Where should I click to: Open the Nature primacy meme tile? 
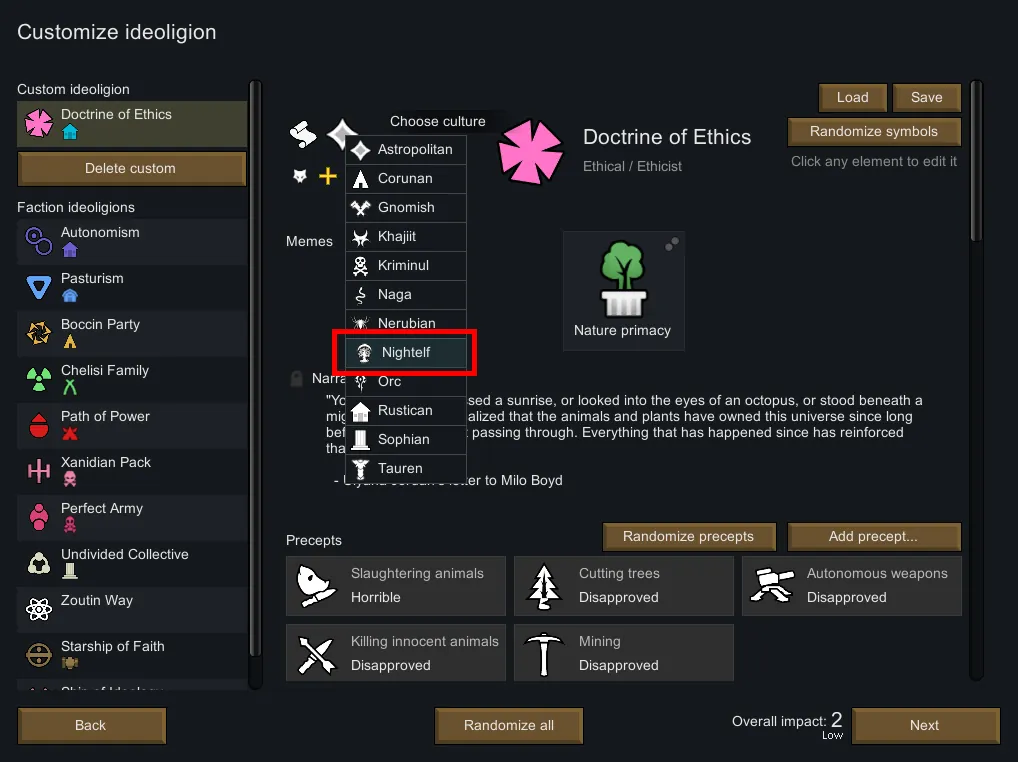tap(623, 291)
